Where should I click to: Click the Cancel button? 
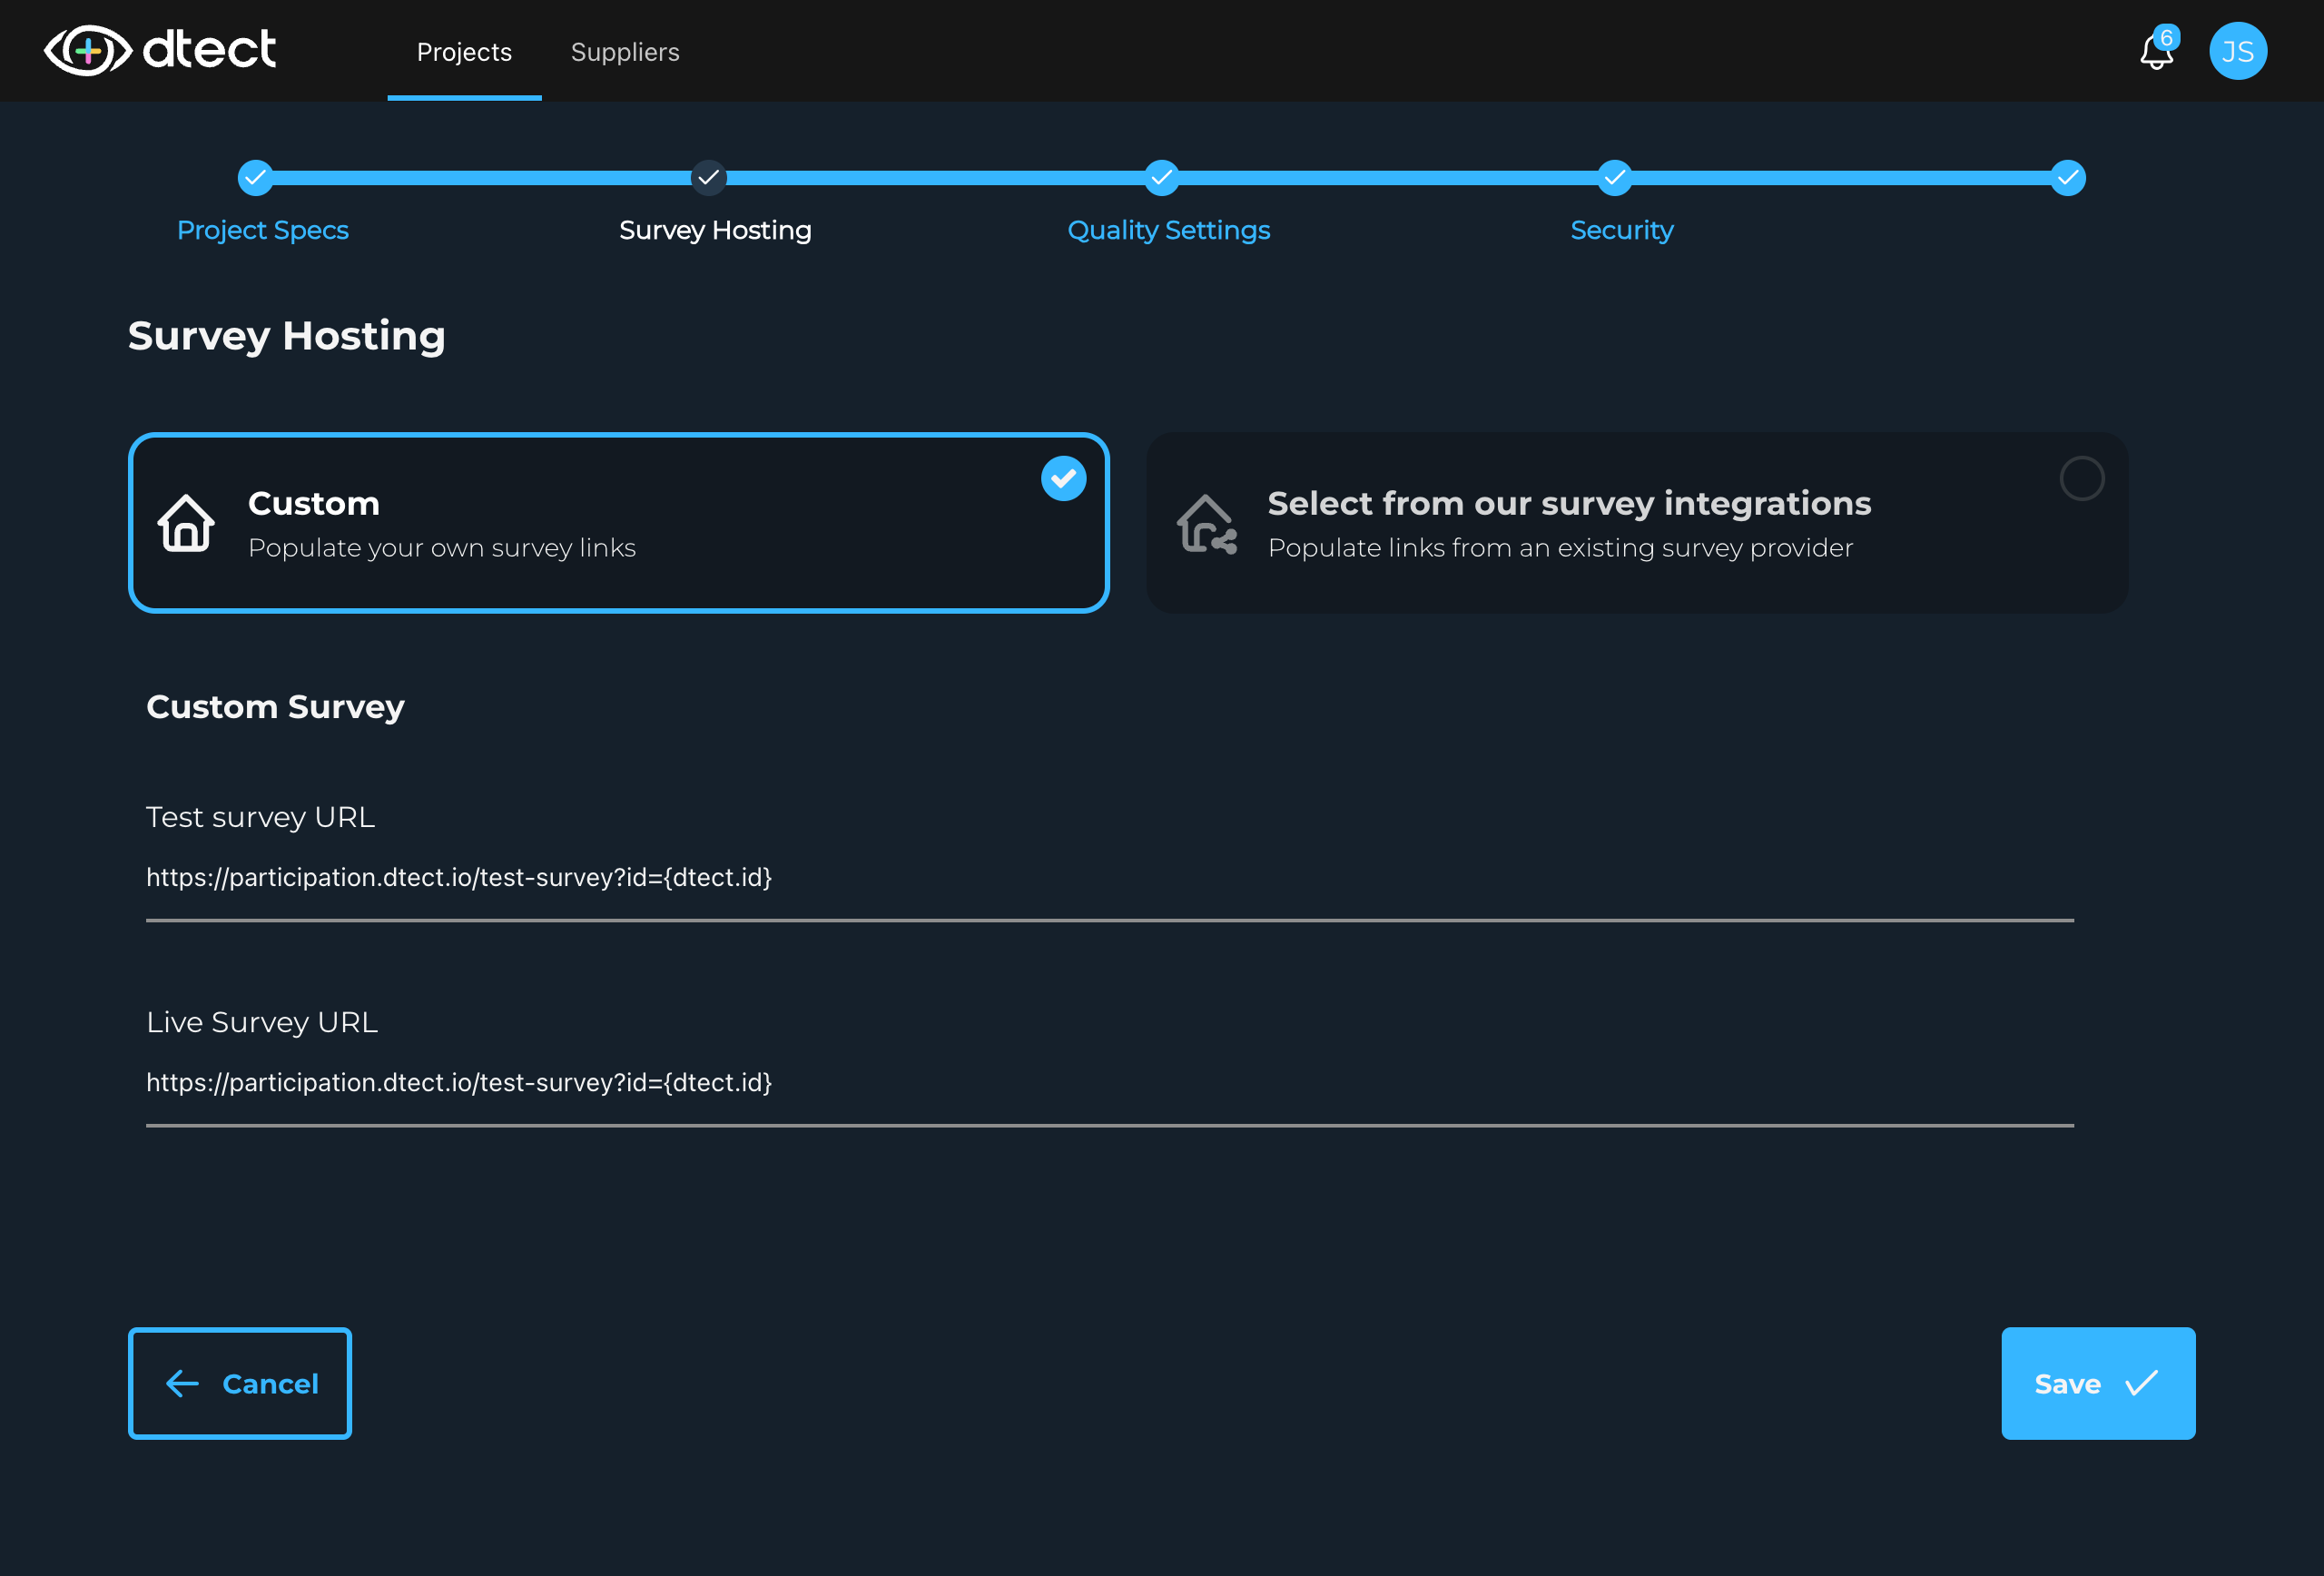(x=240, y=1384)
